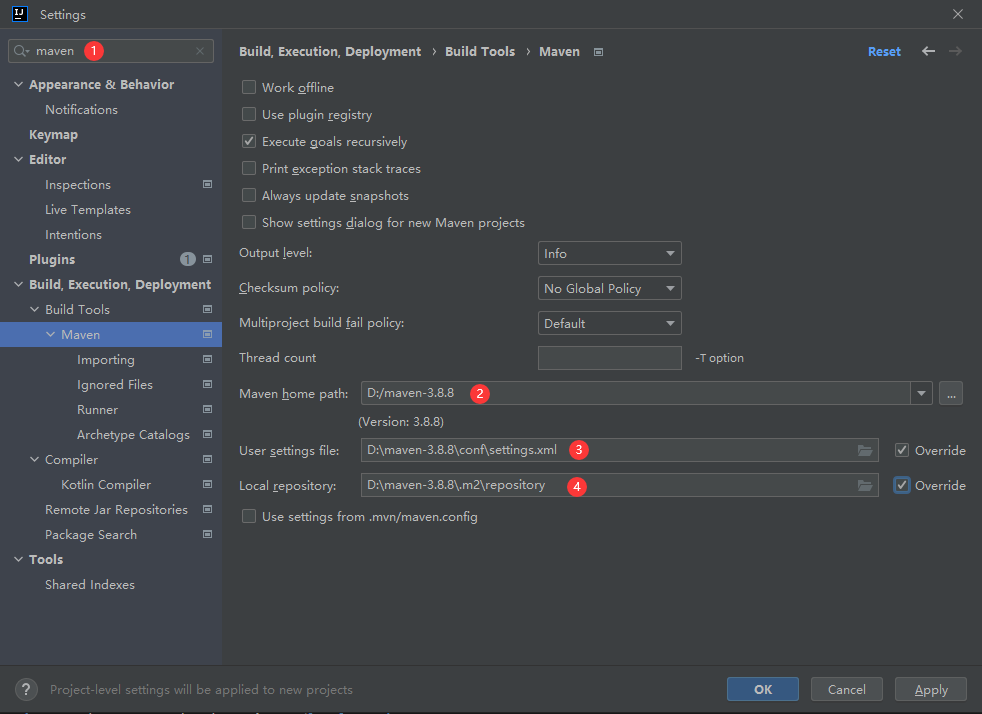Collapse Build, Execution, Deployment section
The height and width of the screenshot is (714, 982).
pos(18,284)
